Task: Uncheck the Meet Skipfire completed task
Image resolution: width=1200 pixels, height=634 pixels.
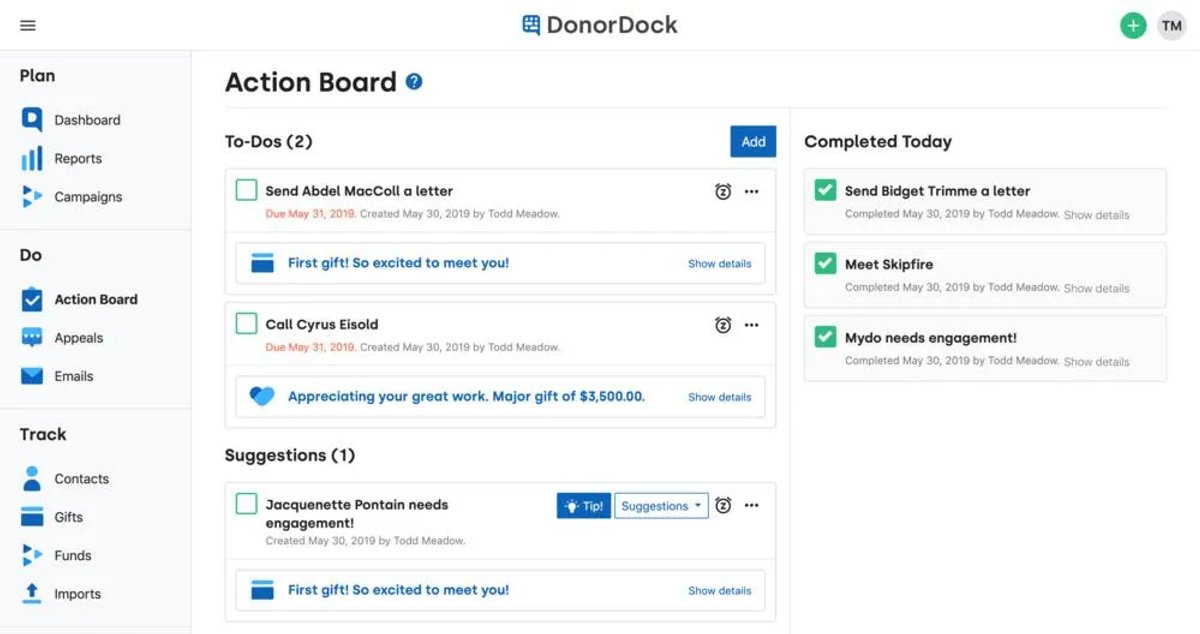Action: point(825,264)
